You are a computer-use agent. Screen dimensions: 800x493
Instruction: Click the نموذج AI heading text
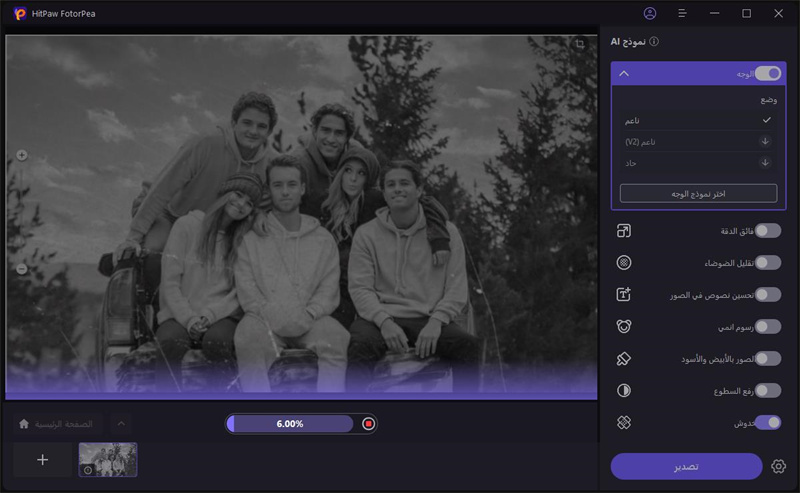628,41
